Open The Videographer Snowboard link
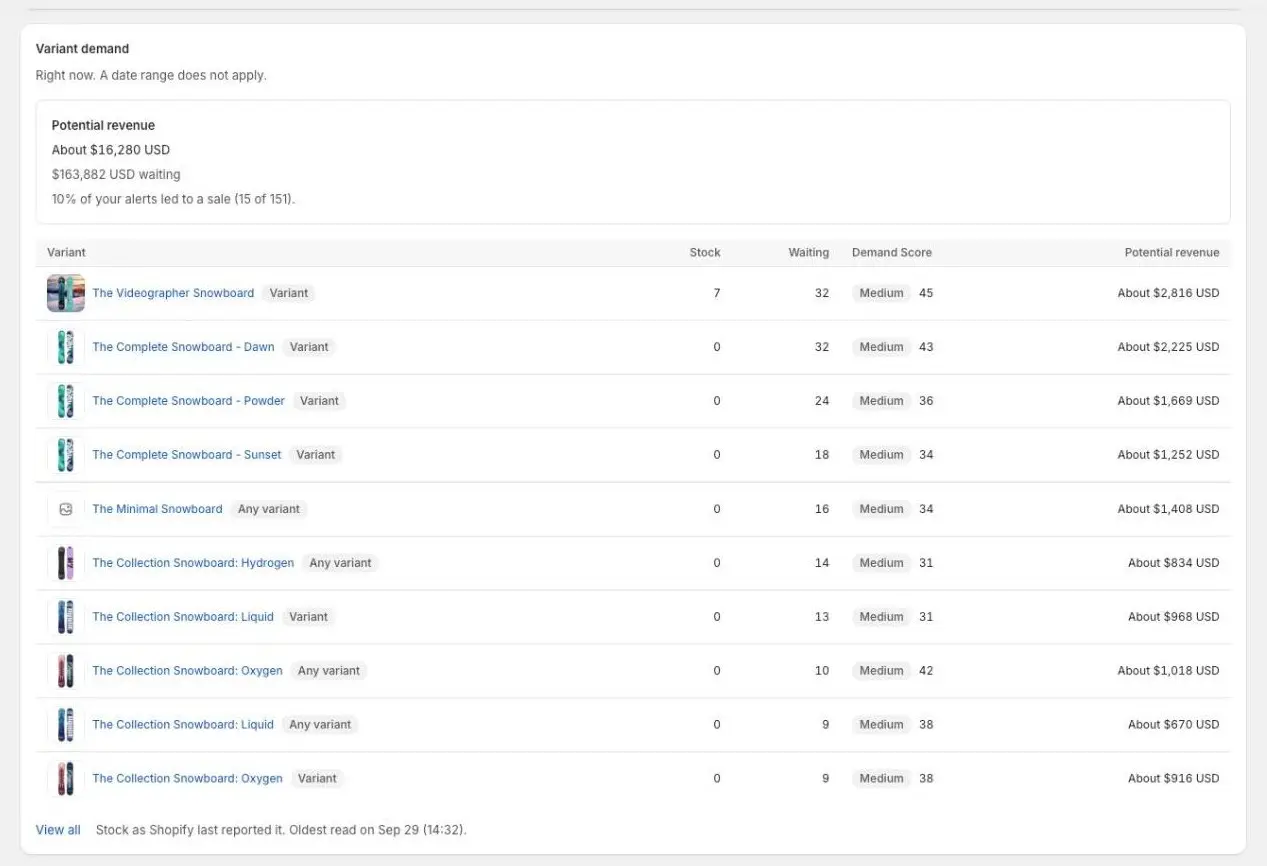 (173, 293)
